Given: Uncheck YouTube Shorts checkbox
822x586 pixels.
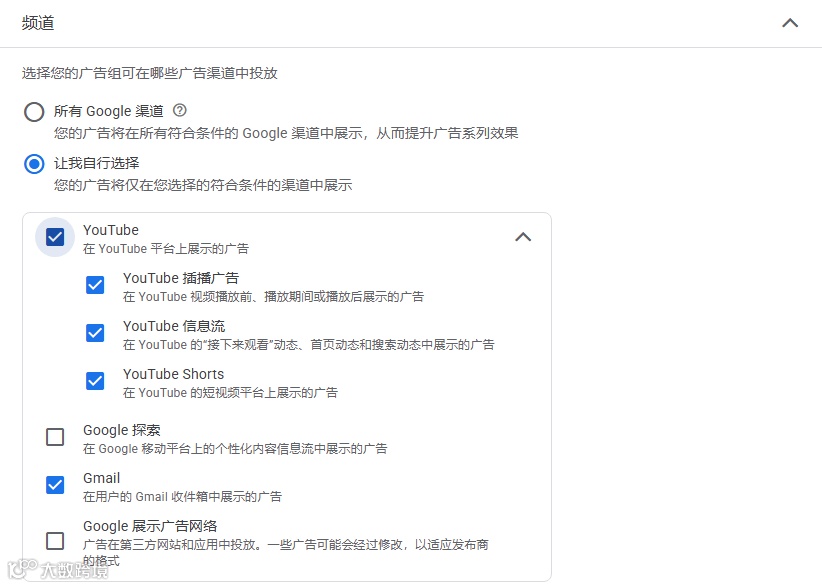Looking at the screenshot, I should (x=95, y=381).
